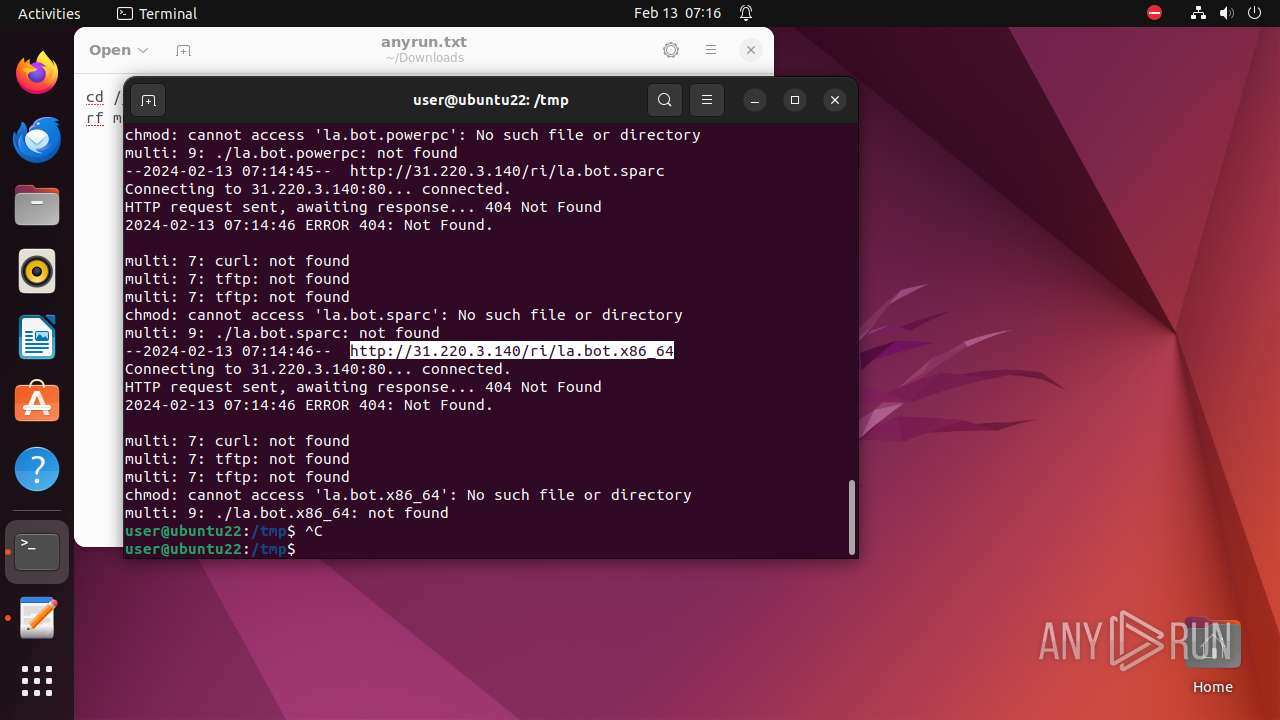1280x720 pixels.
Task: Open text editor view options gear
Action: (671, 50)
